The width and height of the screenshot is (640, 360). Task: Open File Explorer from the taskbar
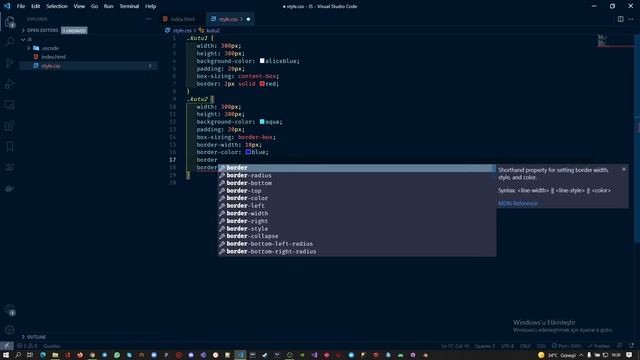tap(55, 355)
